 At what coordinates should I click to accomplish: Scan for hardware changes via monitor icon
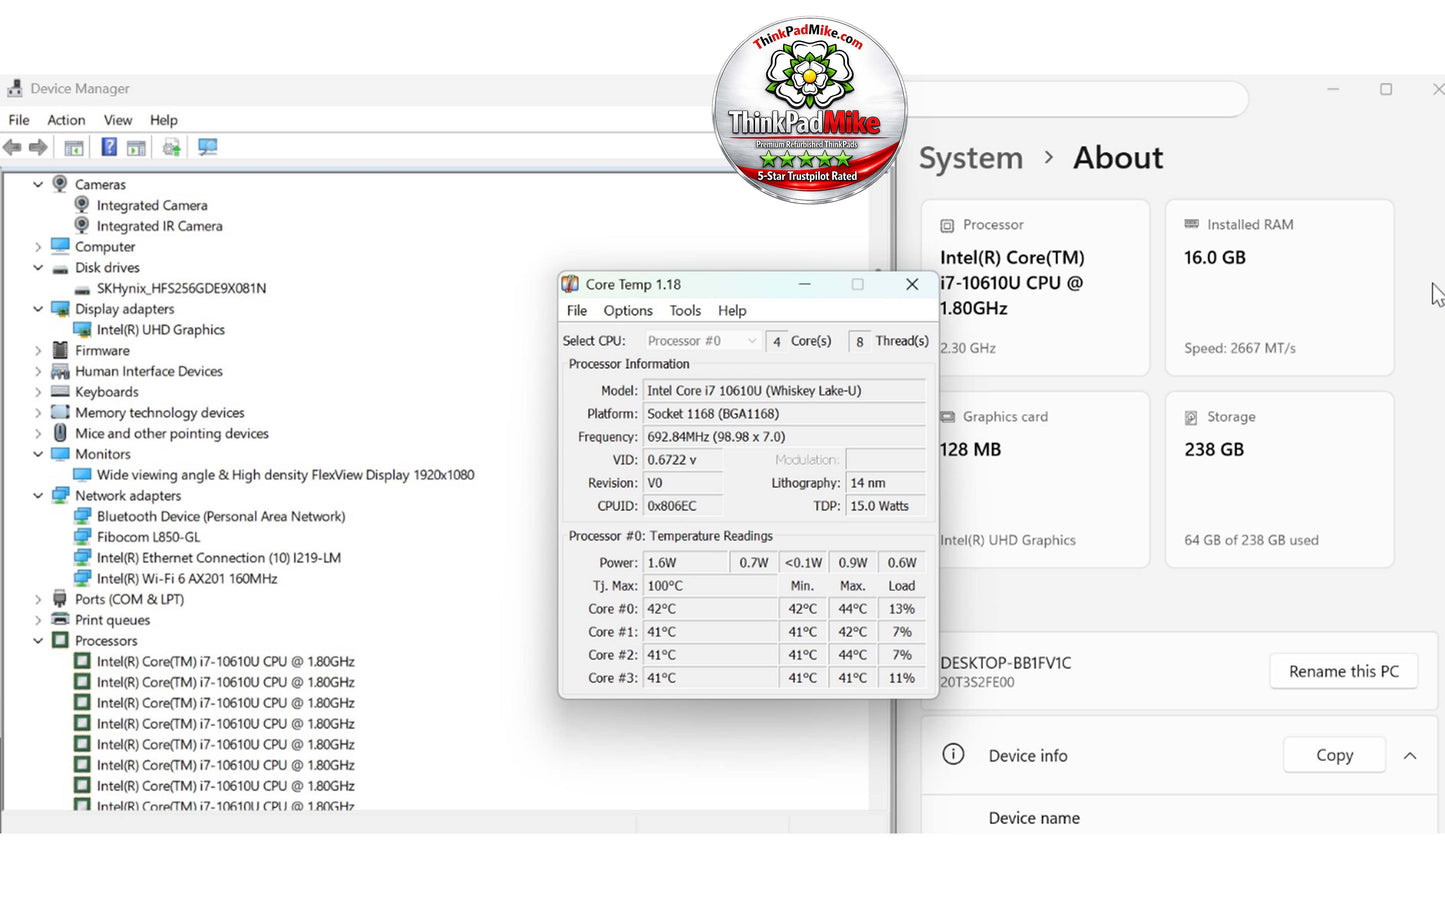point(207,147)
